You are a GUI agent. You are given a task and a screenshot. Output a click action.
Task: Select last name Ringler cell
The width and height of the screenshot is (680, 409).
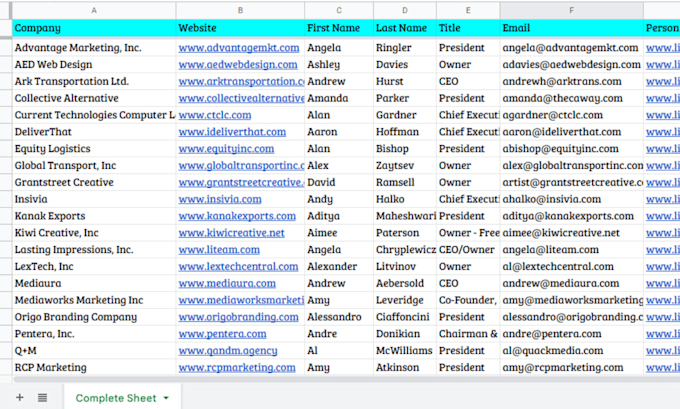pyautogui.click(x=405, y=48)
